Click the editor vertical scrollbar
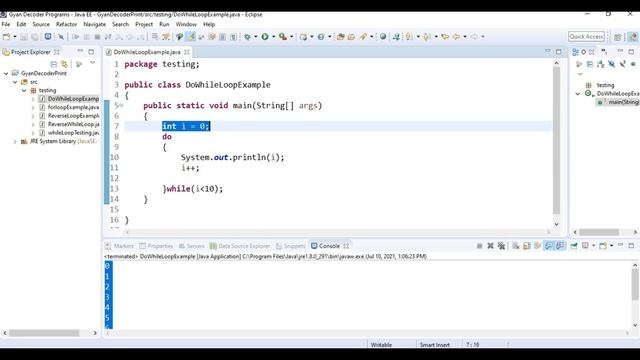This screenshot has width=640, height=360. point(556,140)
